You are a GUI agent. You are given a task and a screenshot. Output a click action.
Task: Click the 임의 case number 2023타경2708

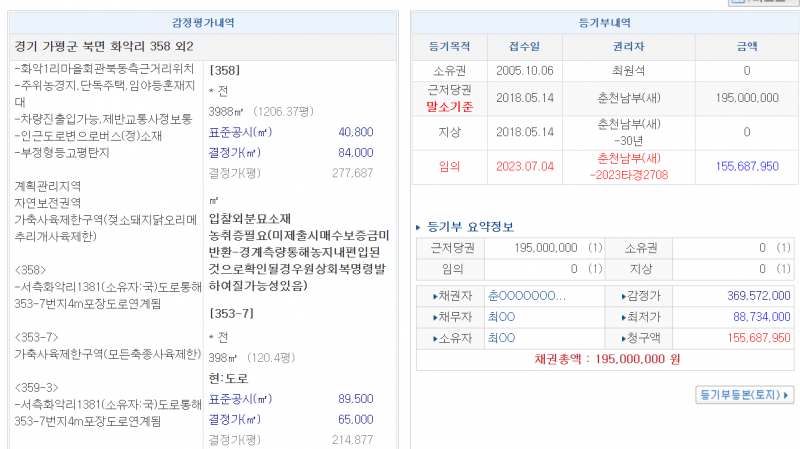point(628,173)
